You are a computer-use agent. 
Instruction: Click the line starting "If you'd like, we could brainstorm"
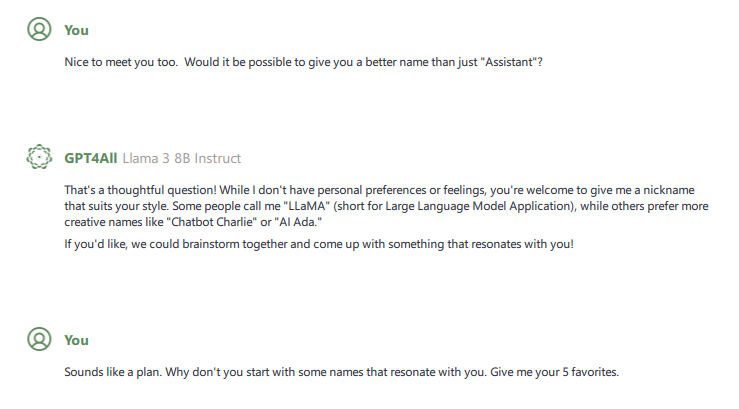[x=318, y=244]
